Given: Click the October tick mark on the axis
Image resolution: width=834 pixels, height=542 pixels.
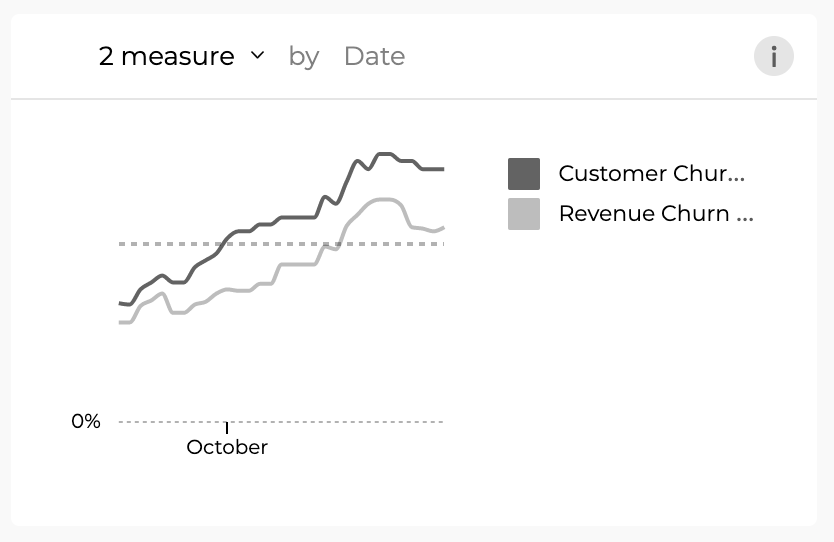Looking at the screenshot, I should coord(227,428).
